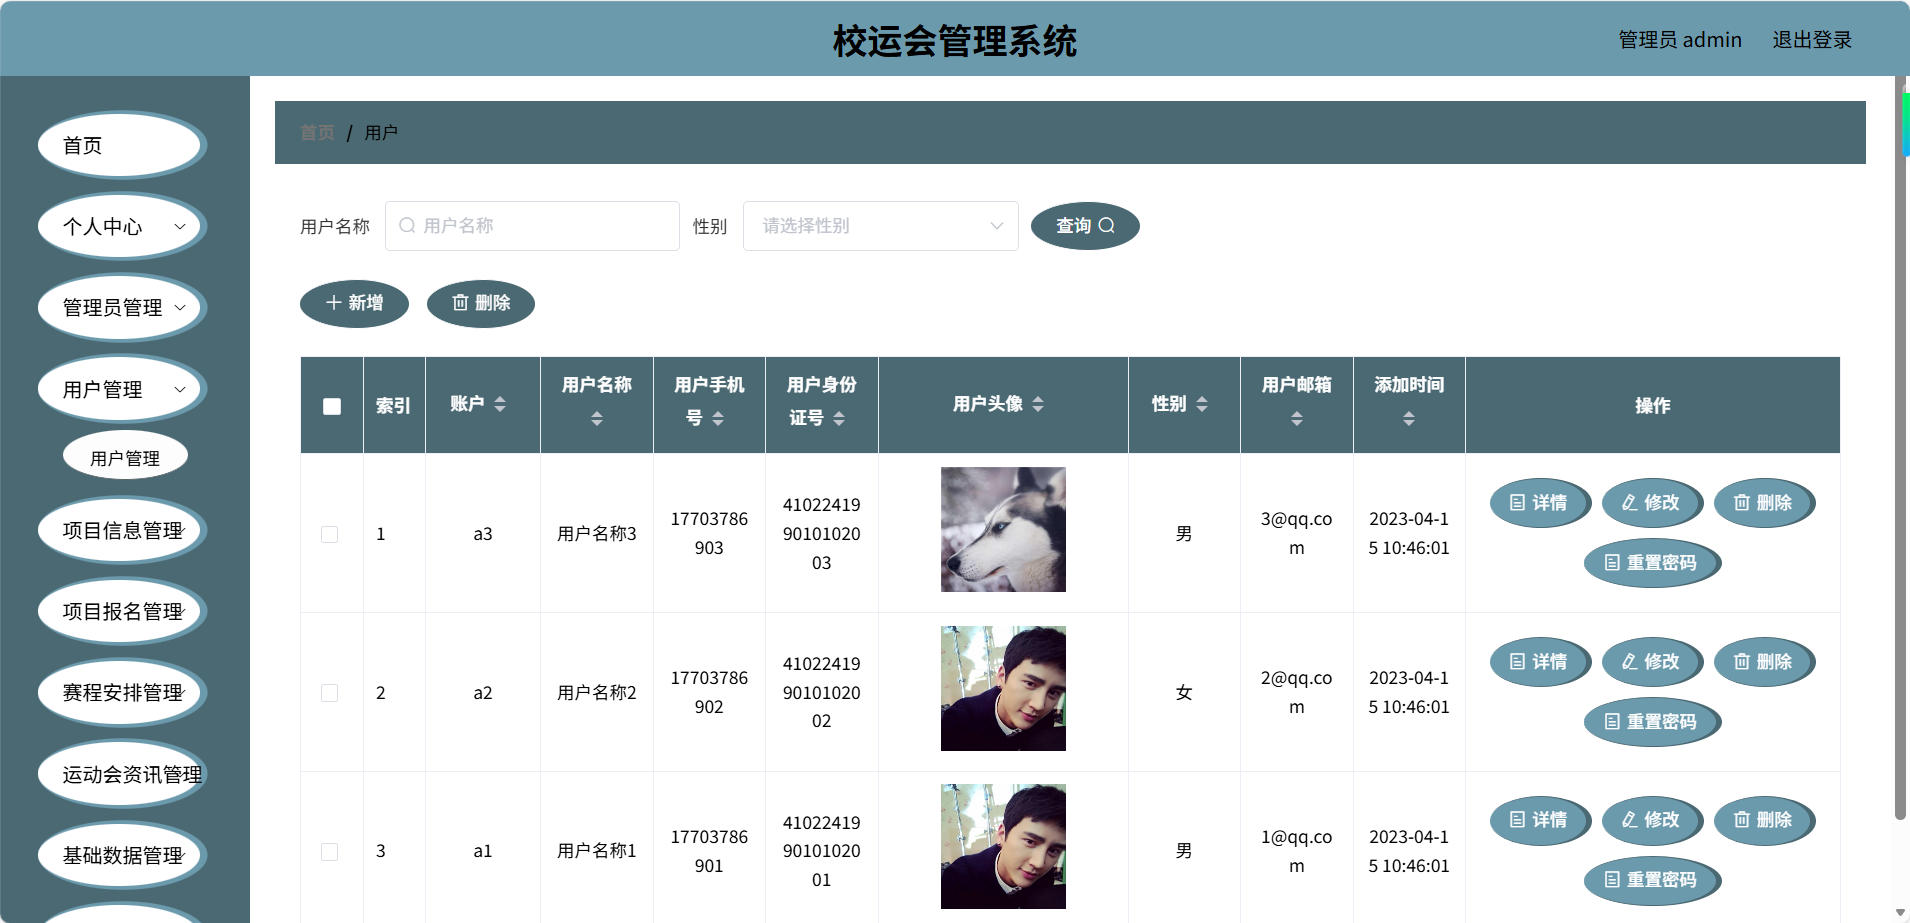Click 修改 for account a3
Image resolution: width=1910 pixels, height=923 pixels.
1651,503
